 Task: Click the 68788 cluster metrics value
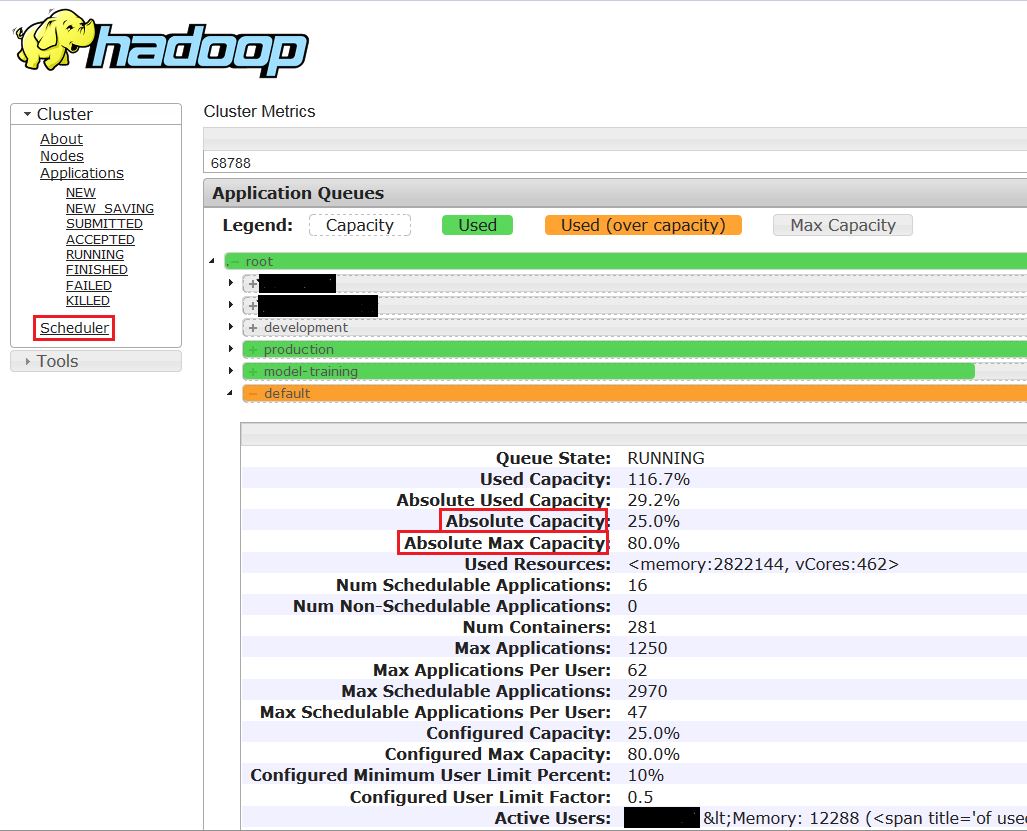(x=232, y=161)
